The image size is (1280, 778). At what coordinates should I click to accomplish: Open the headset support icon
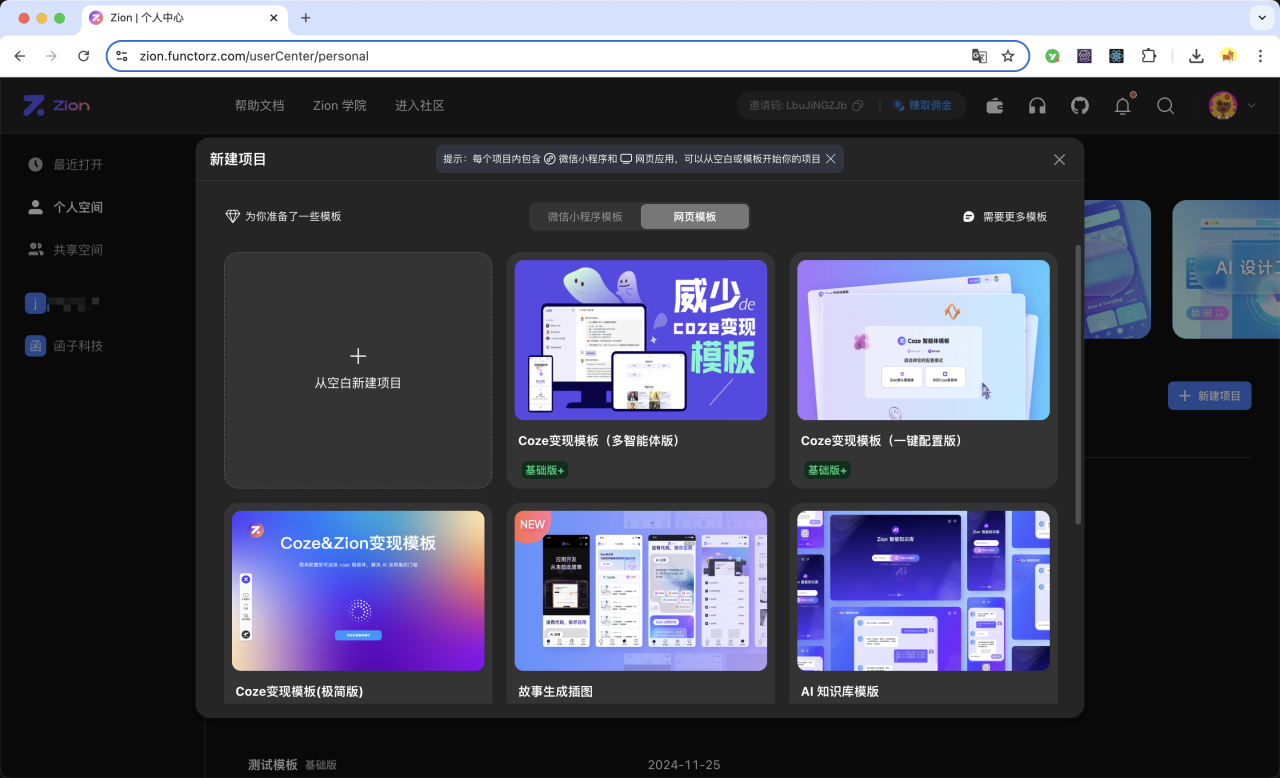1037,106
